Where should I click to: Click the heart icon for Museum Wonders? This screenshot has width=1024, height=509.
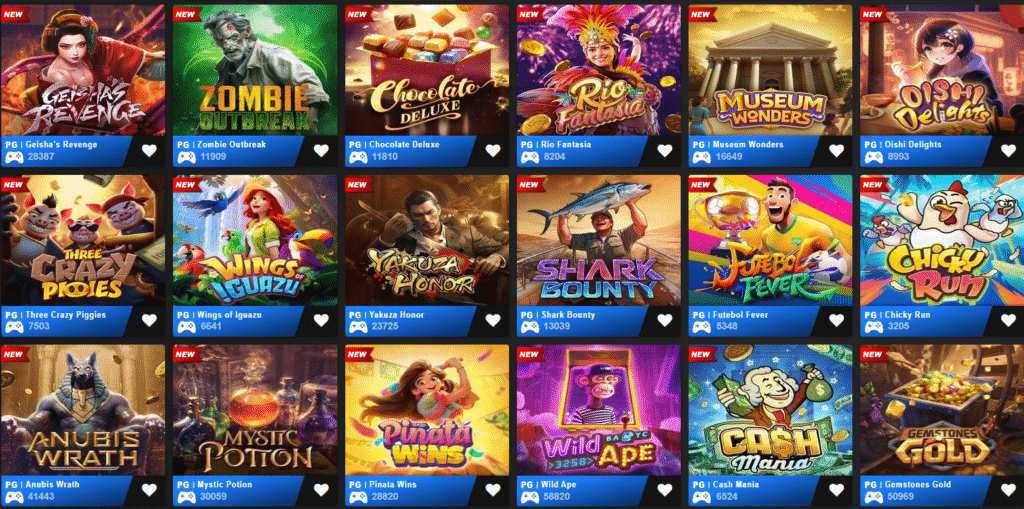pos(837,151)
